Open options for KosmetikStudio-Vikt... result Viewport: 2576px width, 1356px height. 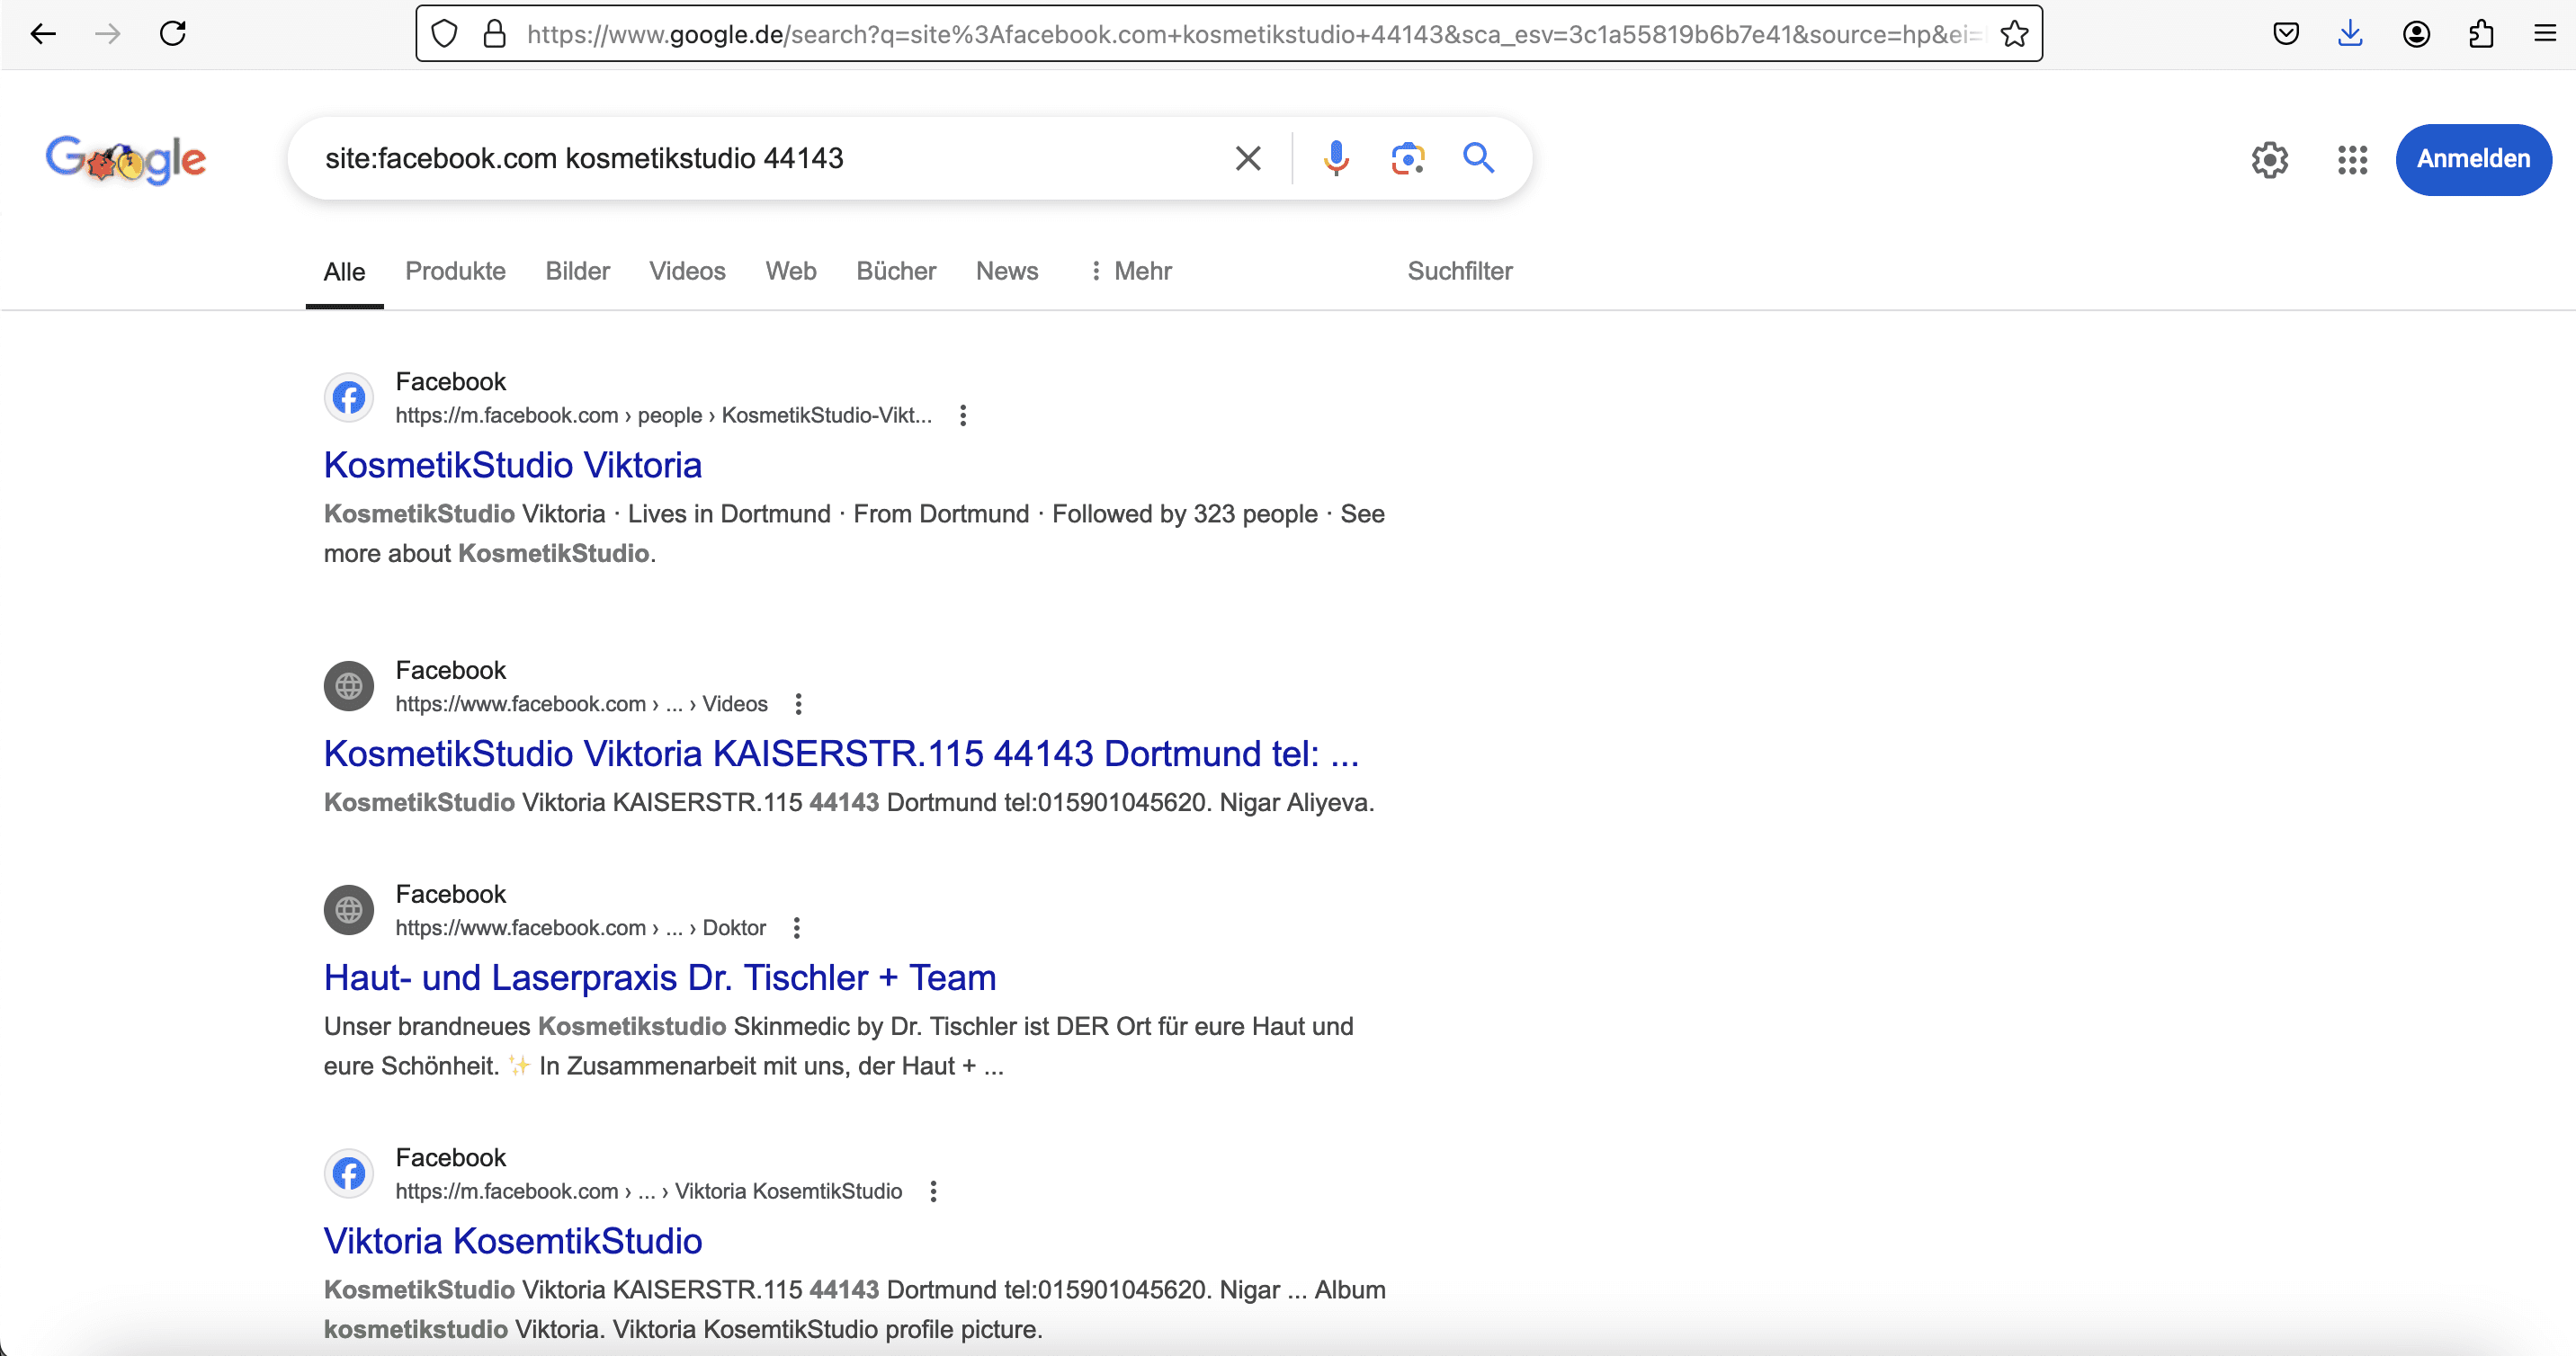coord(962,415)
